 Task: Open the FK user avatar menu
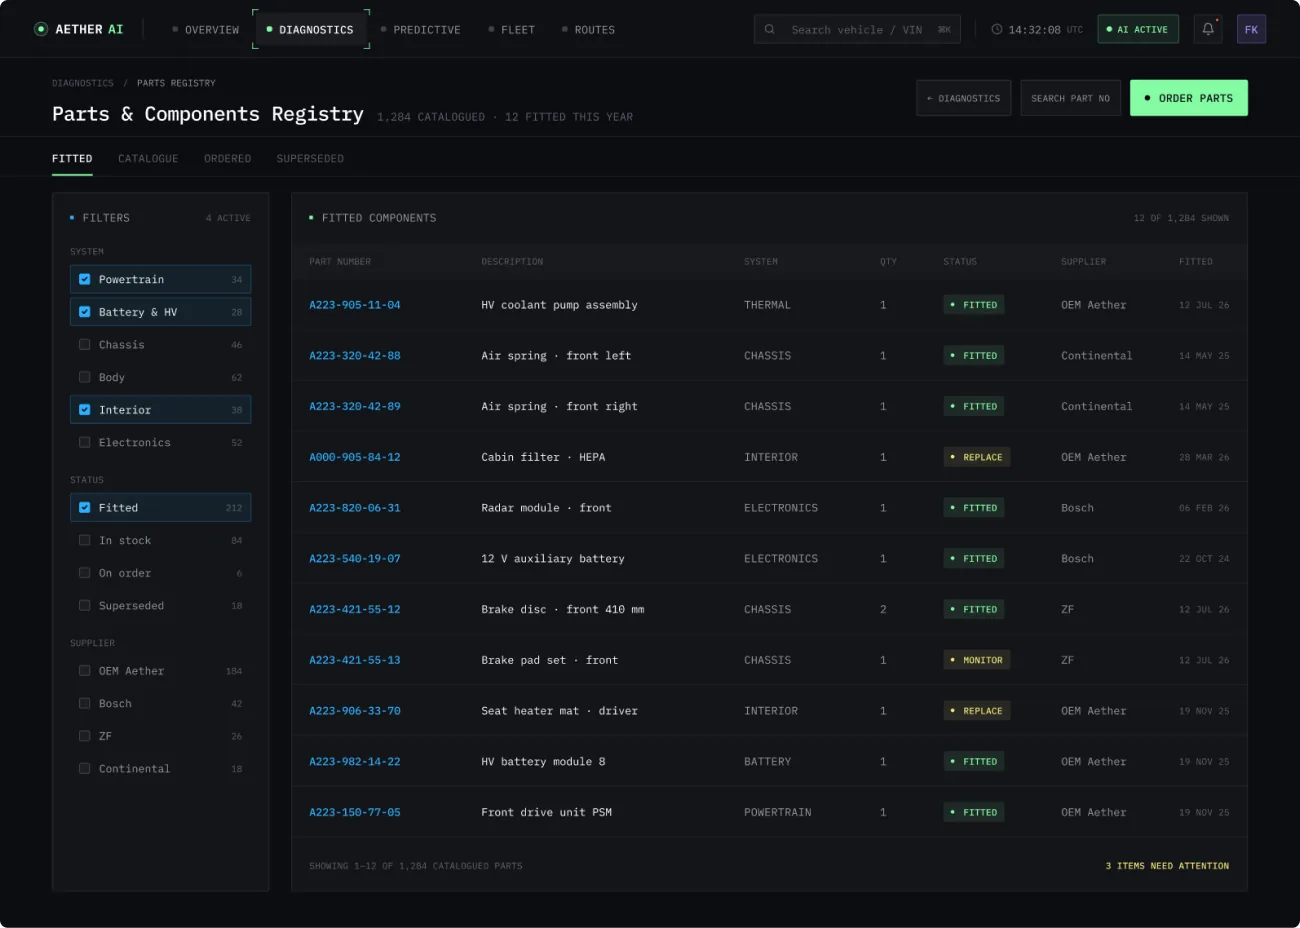tap(1251, 29)
